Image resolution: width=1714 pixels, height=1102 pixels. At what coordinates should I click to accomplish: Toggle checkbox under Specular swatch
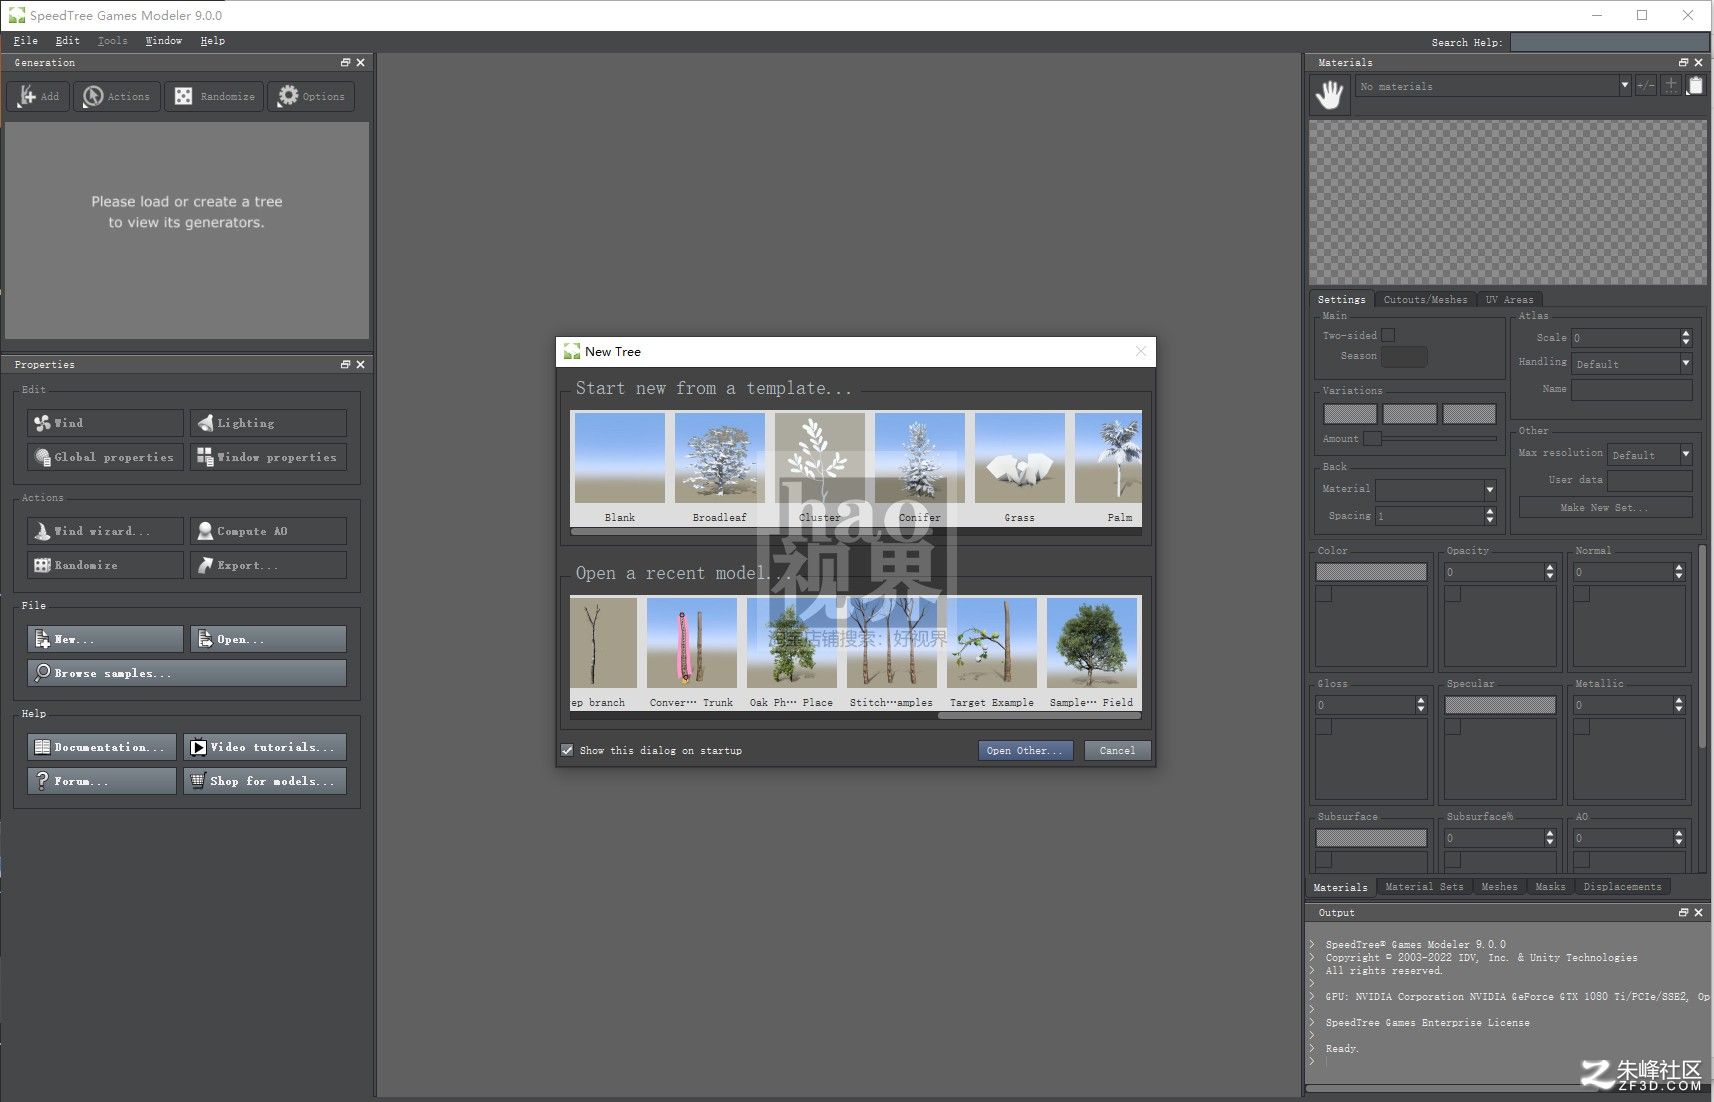(x=1453, y=727)
